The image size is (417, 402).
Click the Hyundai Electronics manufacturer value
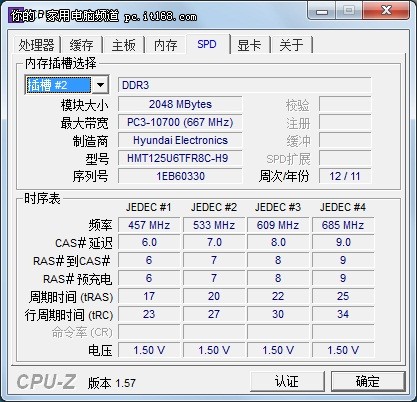point(180,140)
